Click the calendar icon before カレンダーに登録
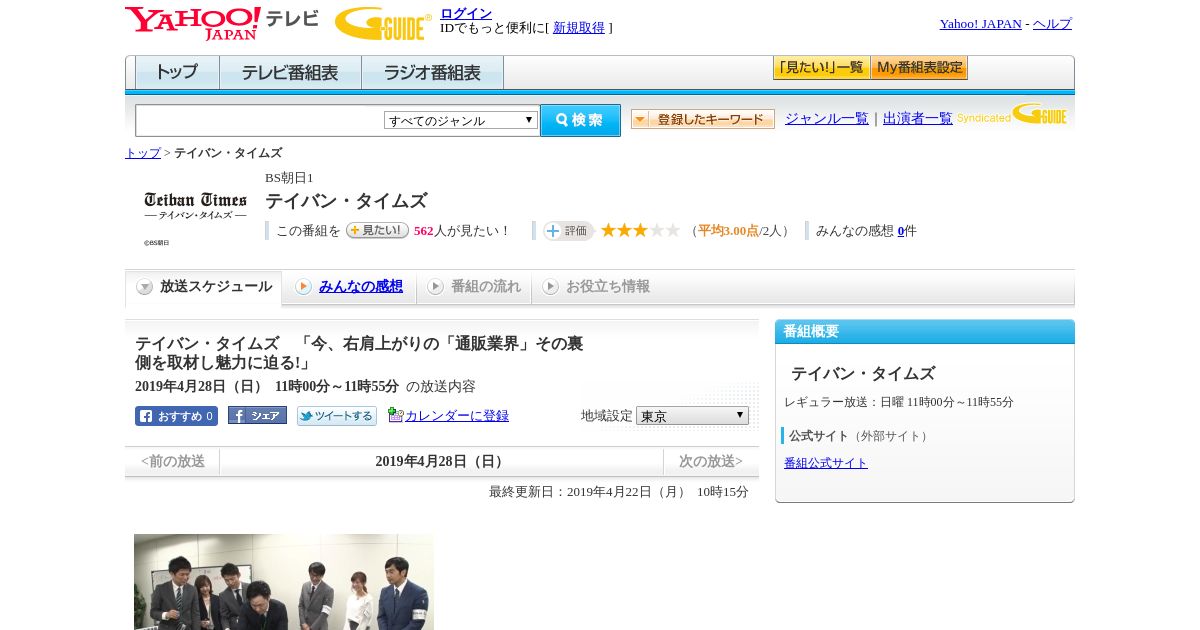 click(x=396, y=415)
